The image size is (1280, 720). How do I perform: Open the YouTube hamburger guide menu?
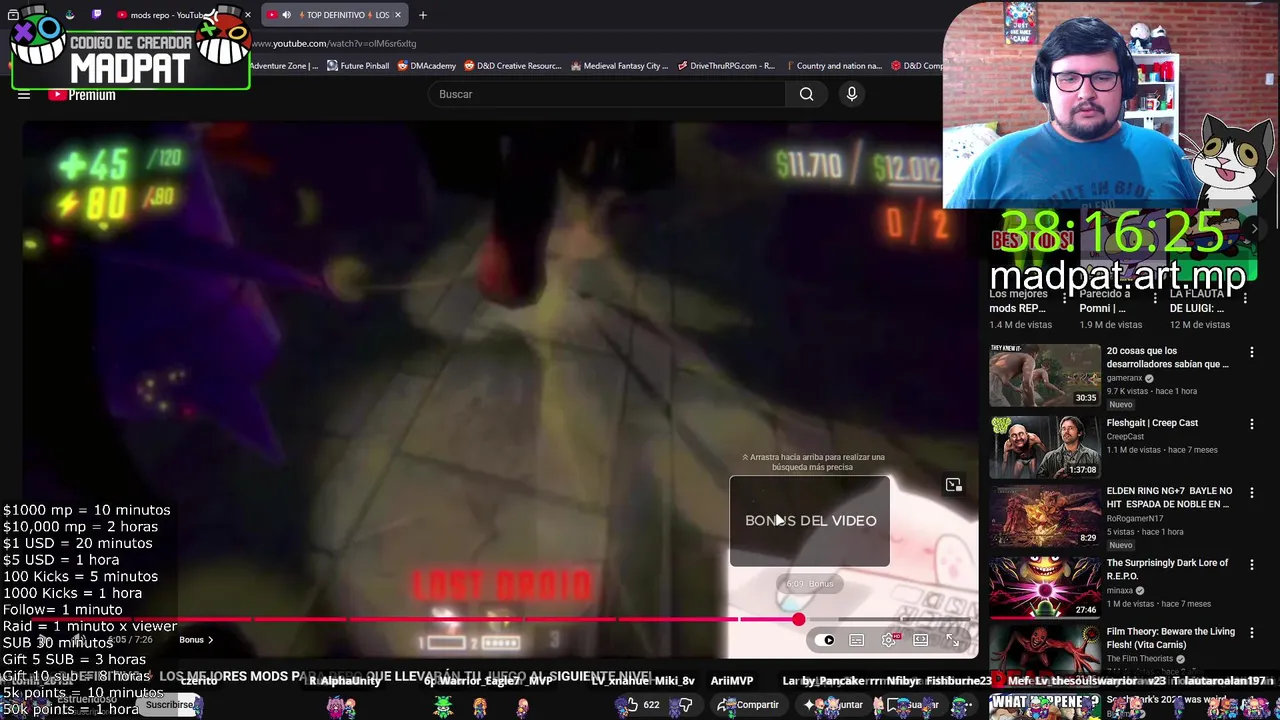pos(24,95)
